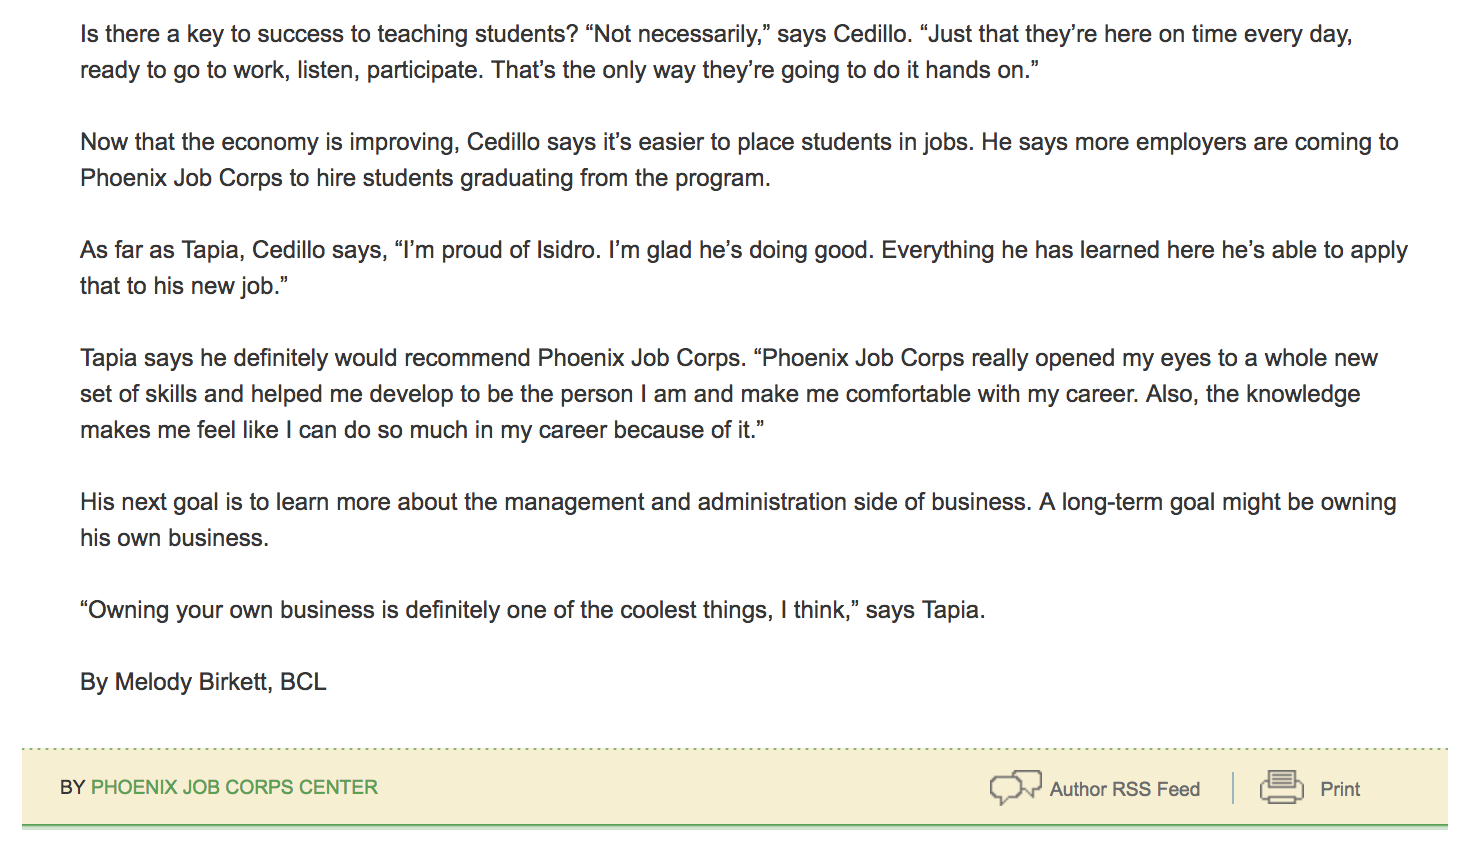Image resolution: width=1458 pixels, height=844 pixels.
Task: Click the line ending 'hands on.'
Action: 559,70
